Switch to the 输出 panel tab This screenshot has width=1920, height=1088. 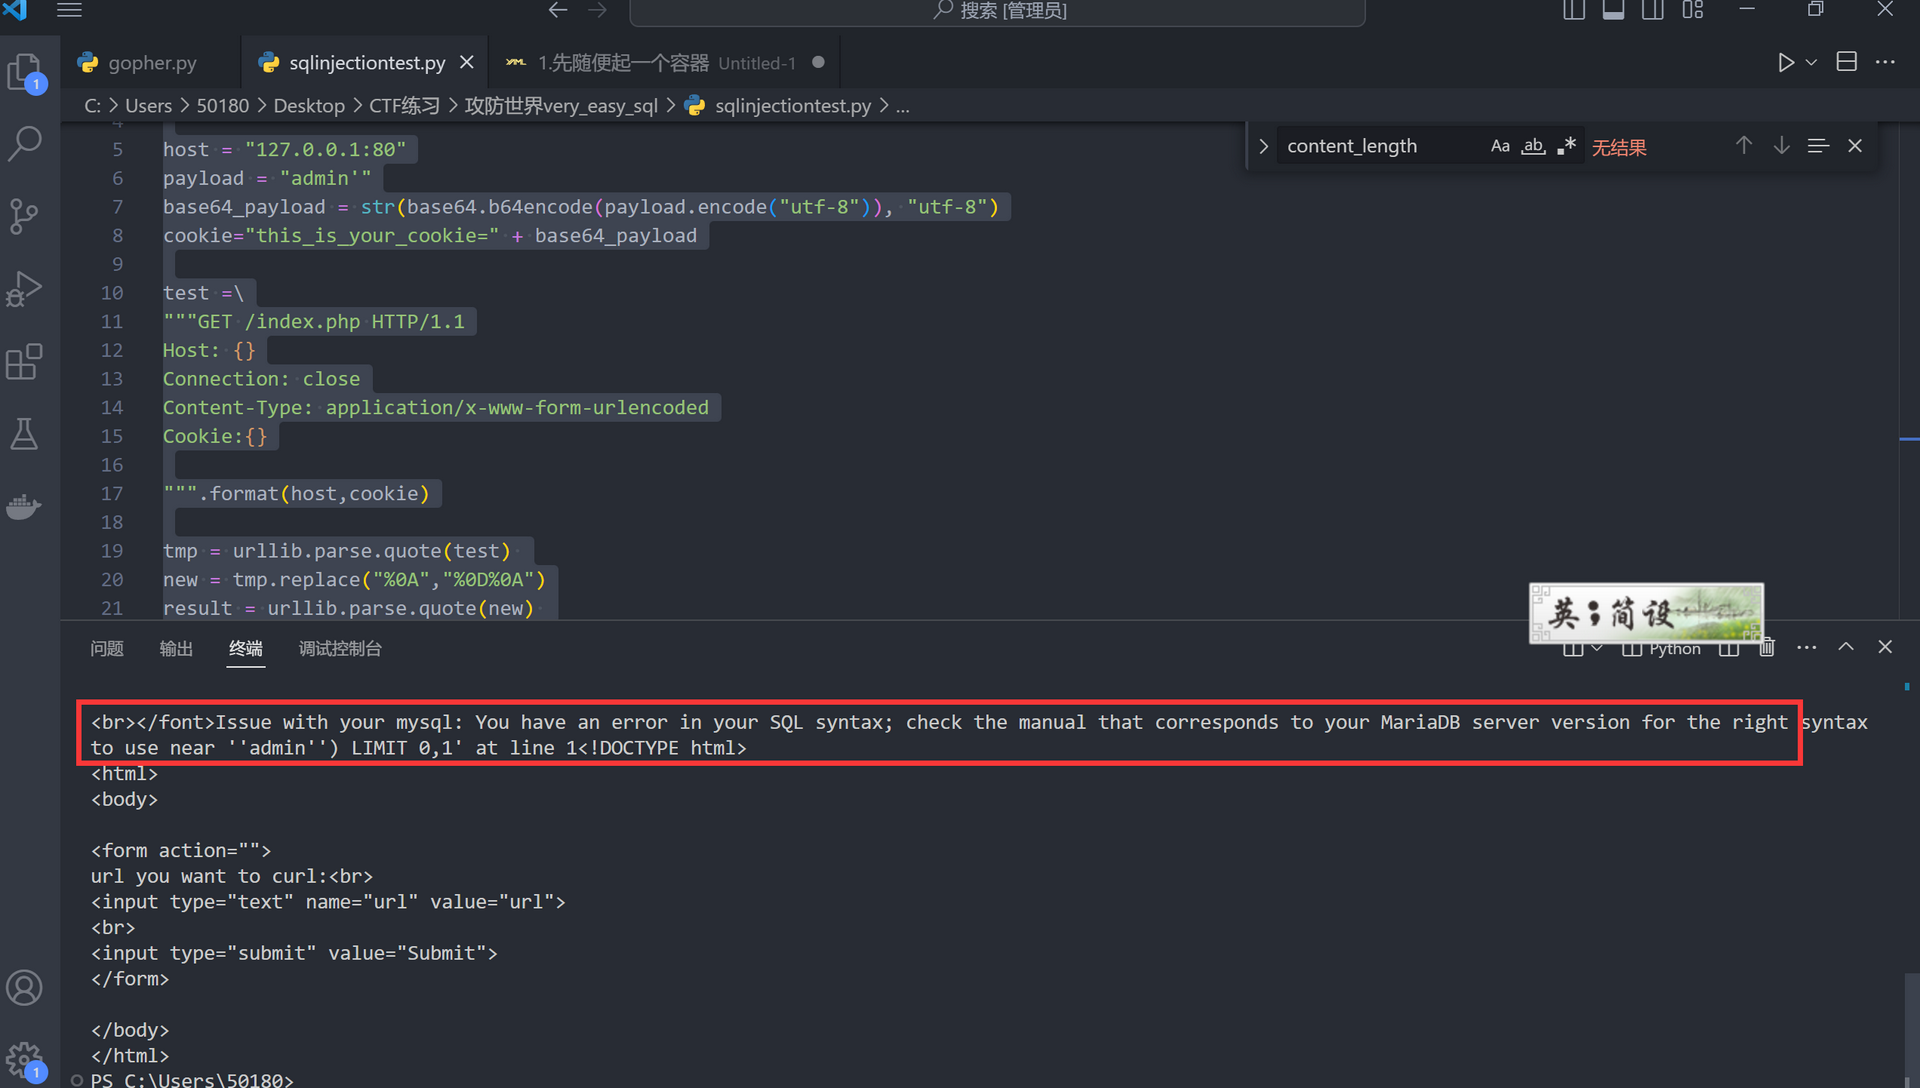click(176, 648)
